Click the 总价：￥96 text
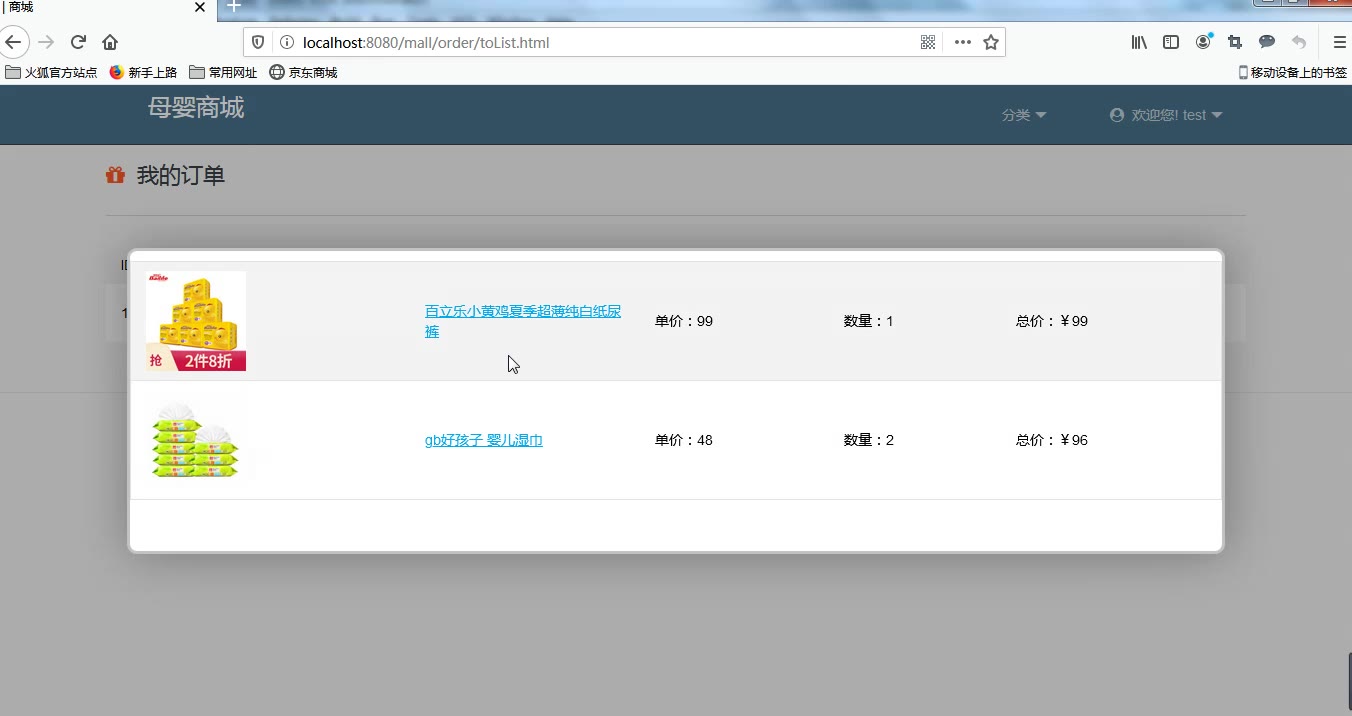Viewport: 1352px width, 716px height. [x=1052, y=440]
